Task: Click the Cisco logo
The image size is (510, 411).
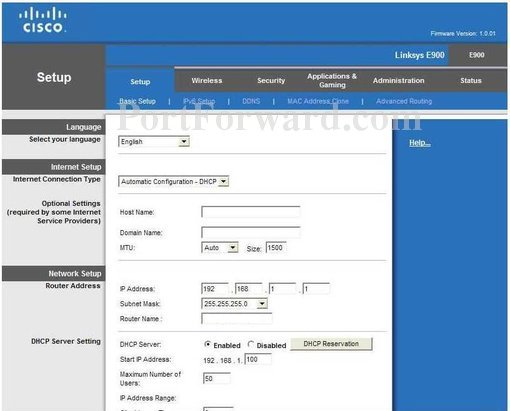Action: click(43, 21)
